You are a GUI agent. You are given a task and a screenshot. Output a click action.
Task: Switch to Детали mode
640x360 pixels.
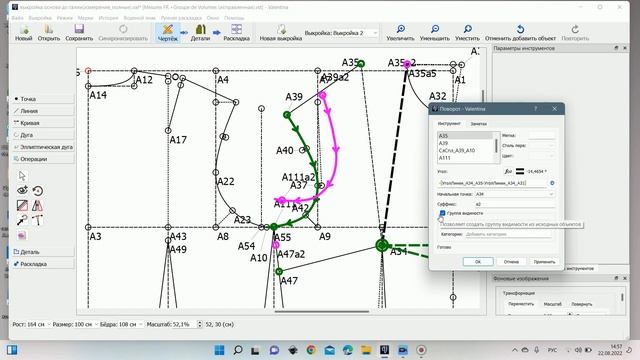pos(200,32)
